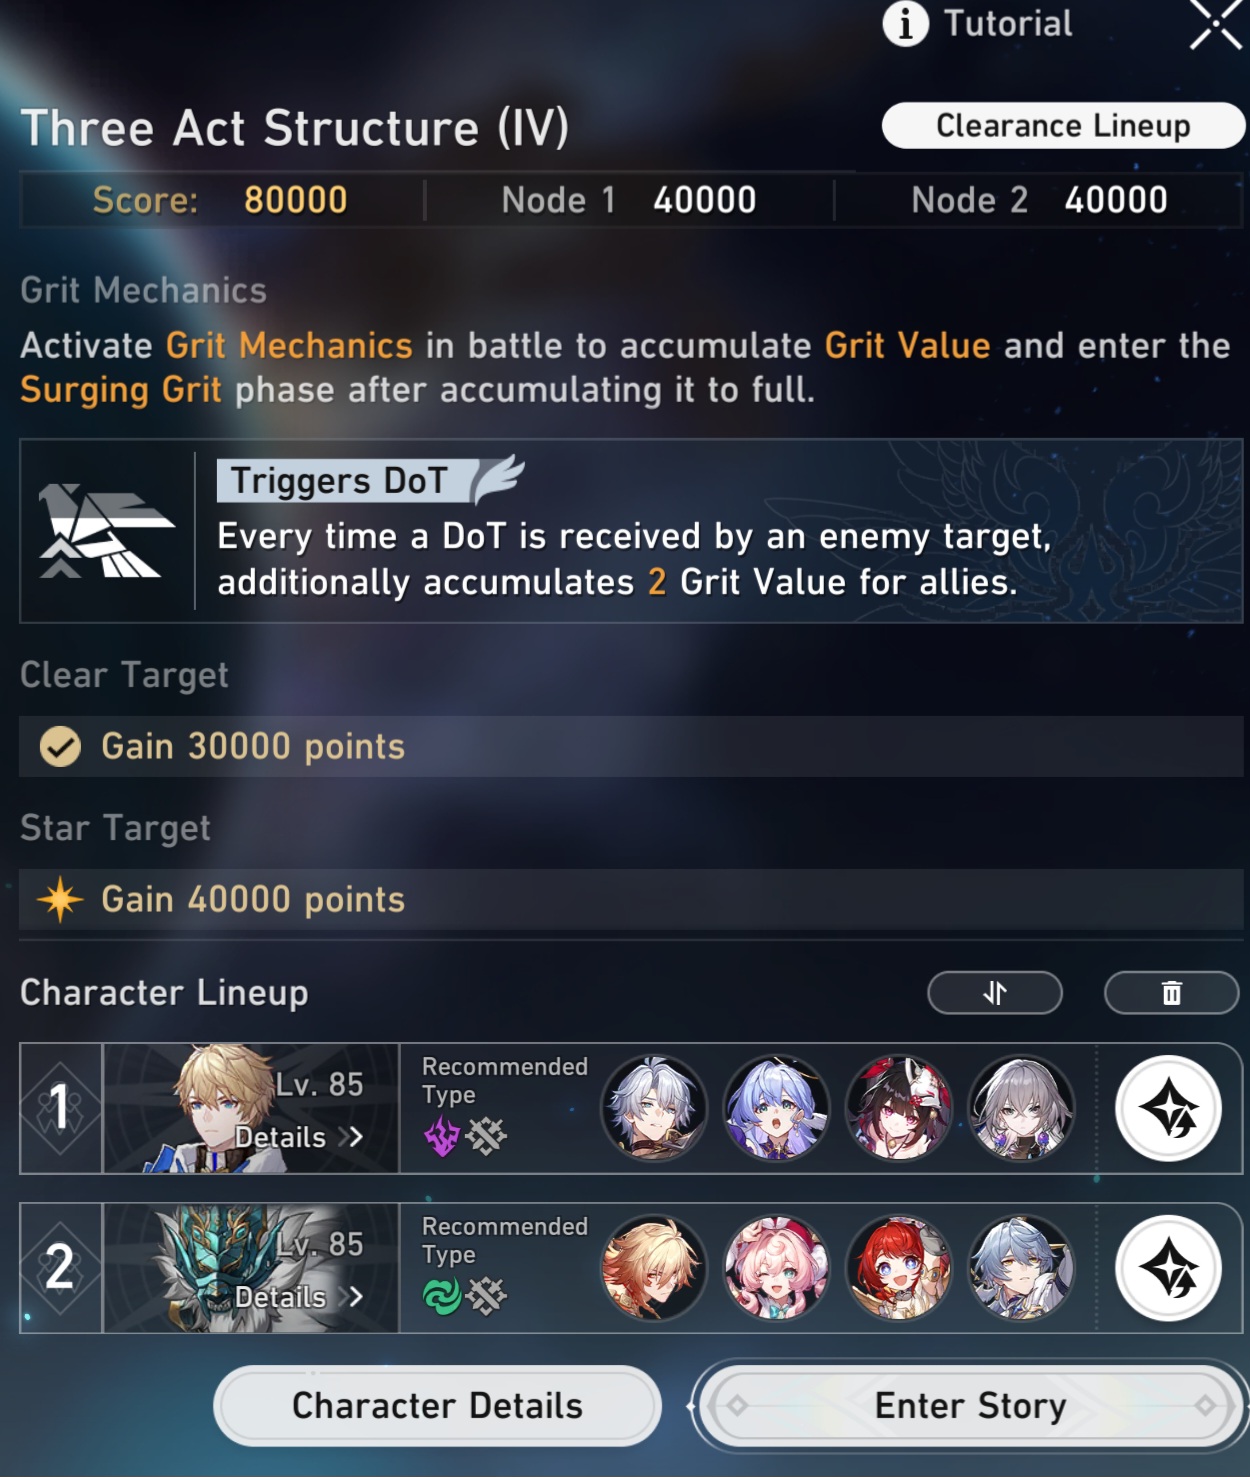This screenshot has width=1250, height=1477.
Task: Click the Gain 30000 points checkmark
Action: pyautogui.click(x=60, y=747)
